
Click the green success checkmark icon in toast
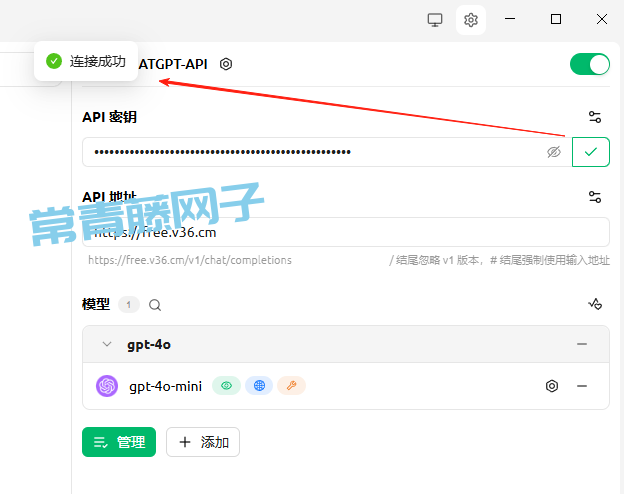click(54, 61)
